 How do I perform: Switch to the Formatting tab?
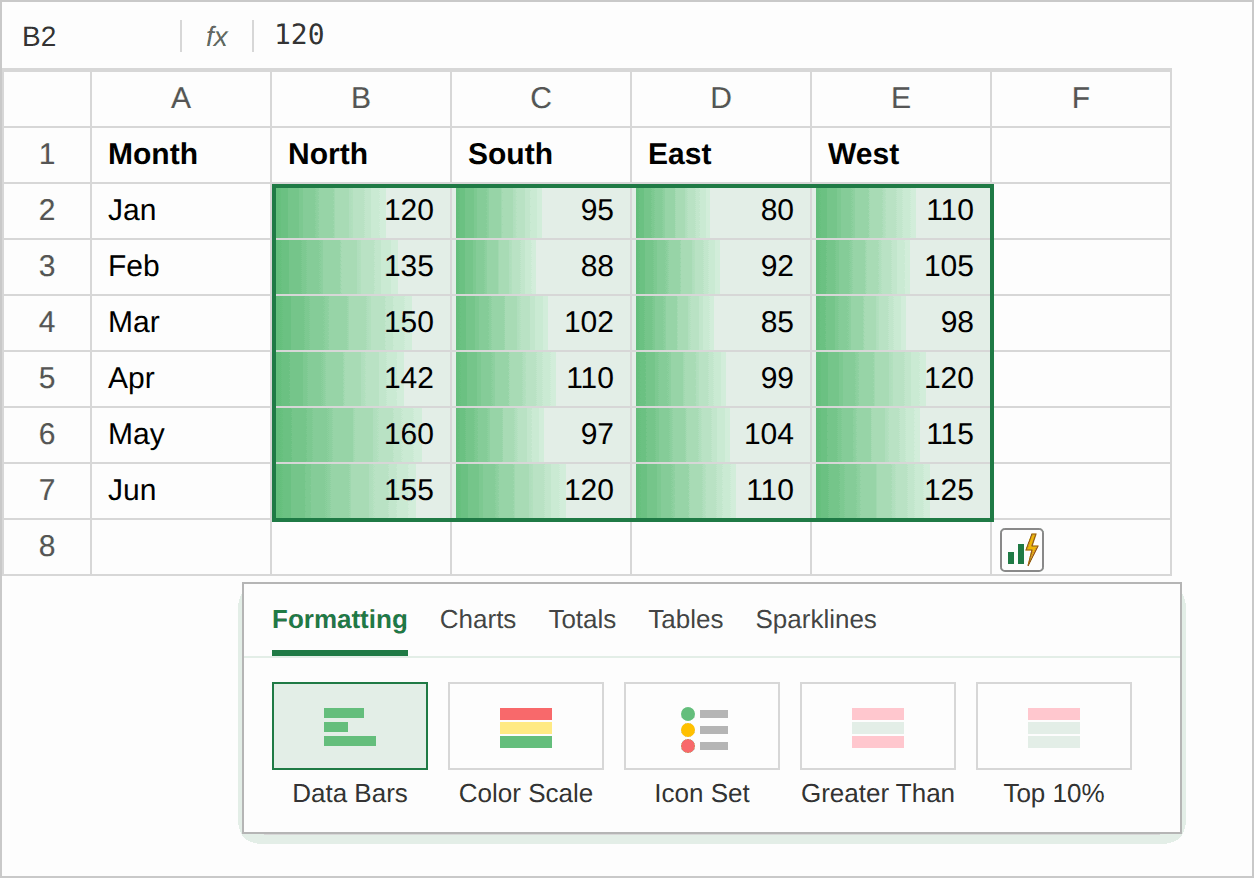click(340, 620)
